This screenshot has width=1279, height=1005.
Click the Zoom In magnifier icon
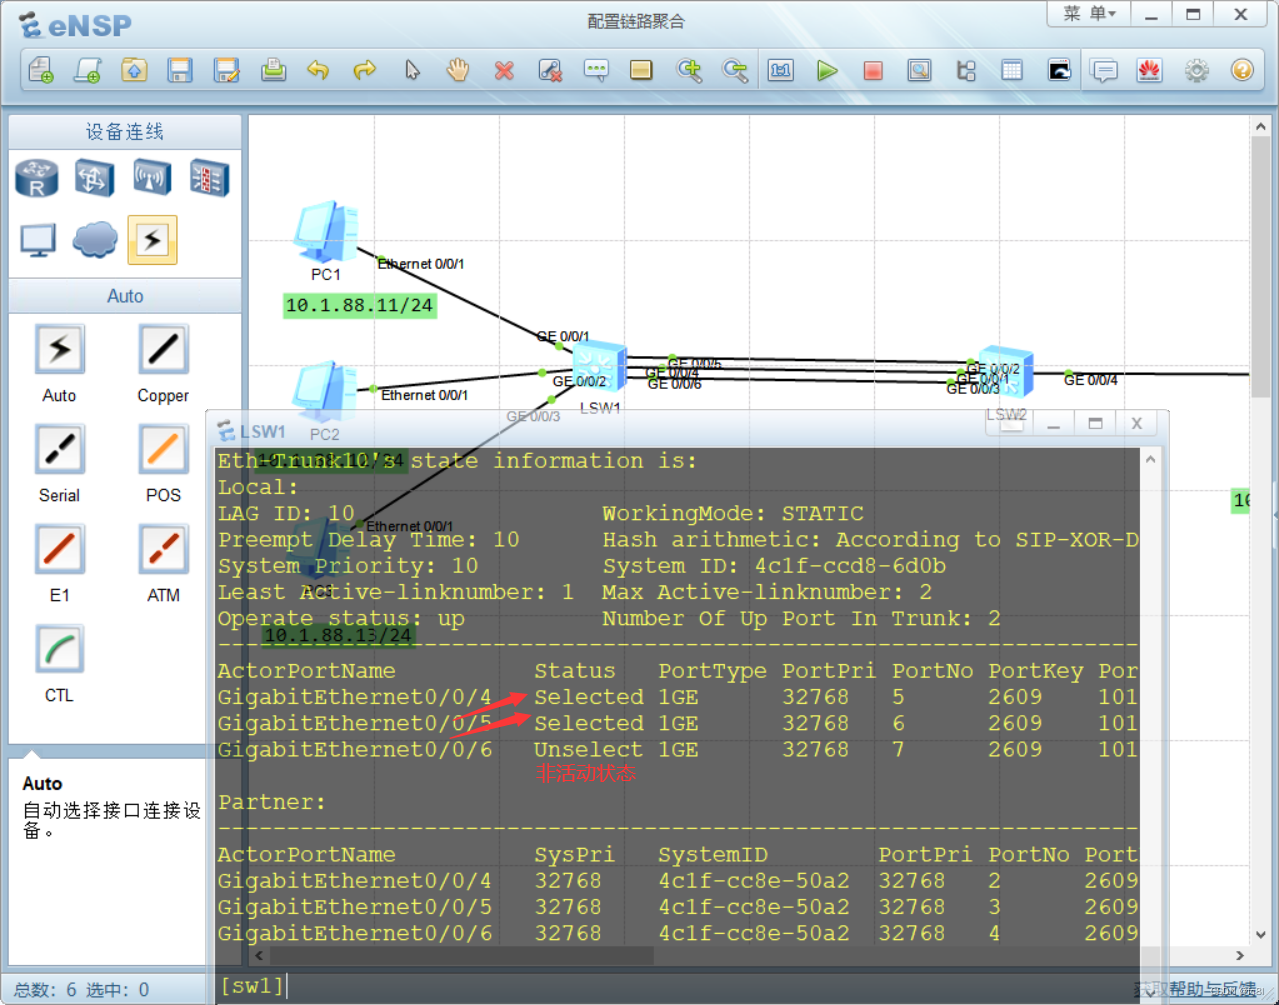click(x=689, y=71)
